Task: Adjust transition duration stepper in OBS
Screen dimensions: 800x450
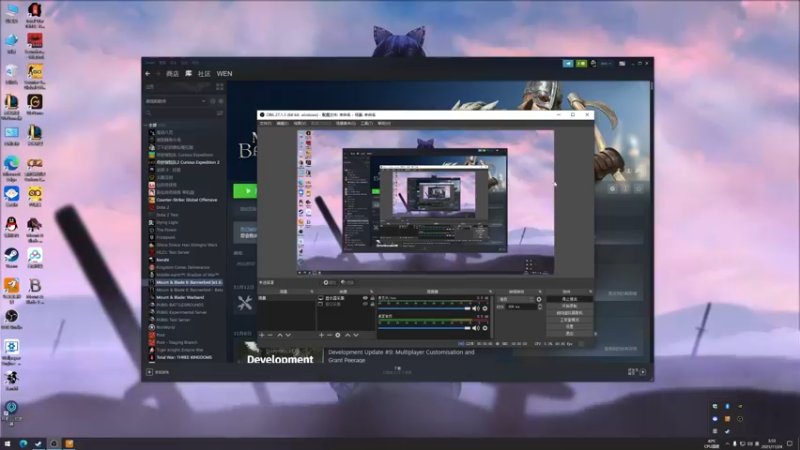Action: (540, 307)
